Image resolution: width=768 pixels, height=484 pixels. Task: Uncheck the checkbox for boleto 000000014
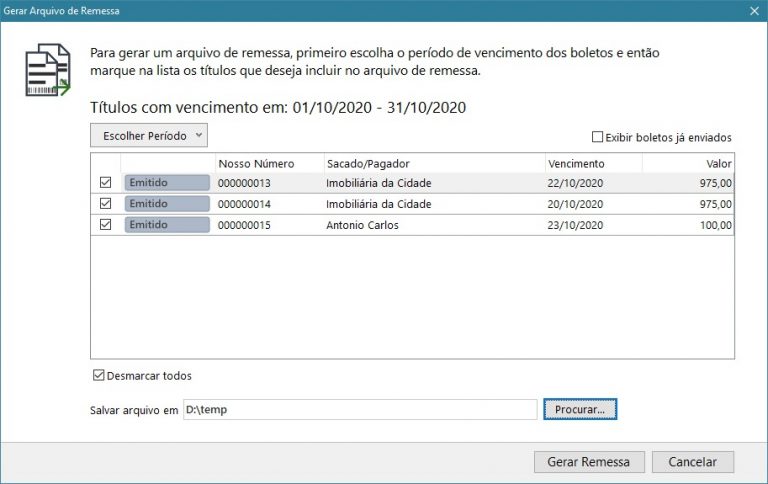pyautogui.click(x=106, y=204)
